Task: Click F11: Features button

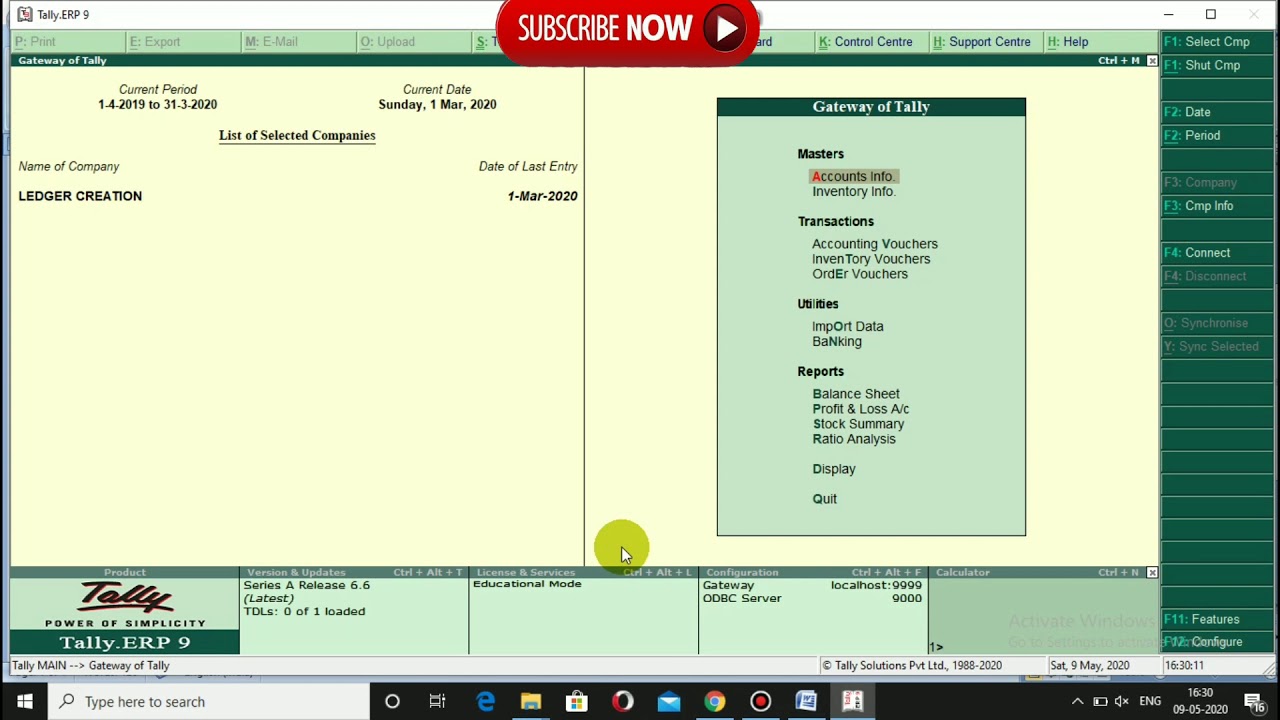Action: 1216,620
